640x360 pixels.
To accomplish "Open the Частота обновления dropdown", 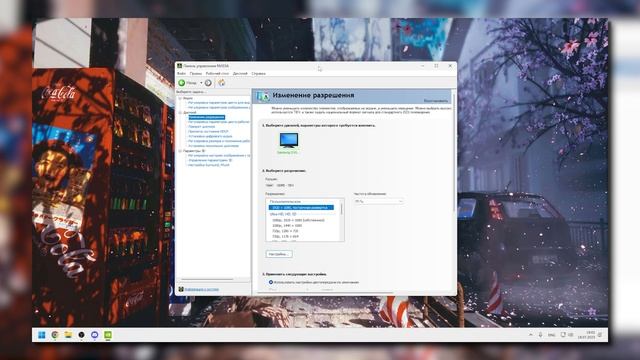I will [378, 201].
